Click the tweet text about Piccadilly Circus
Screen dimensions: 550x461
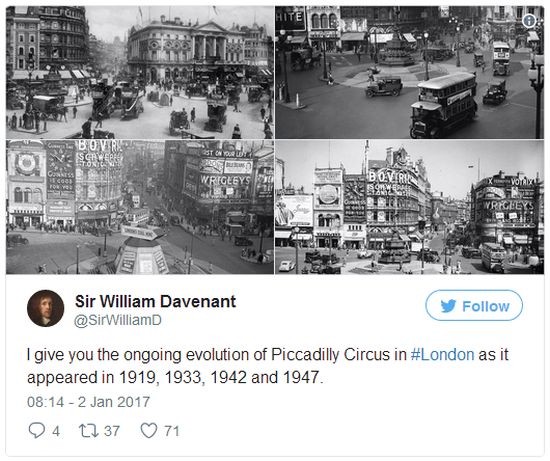point(268,366)
